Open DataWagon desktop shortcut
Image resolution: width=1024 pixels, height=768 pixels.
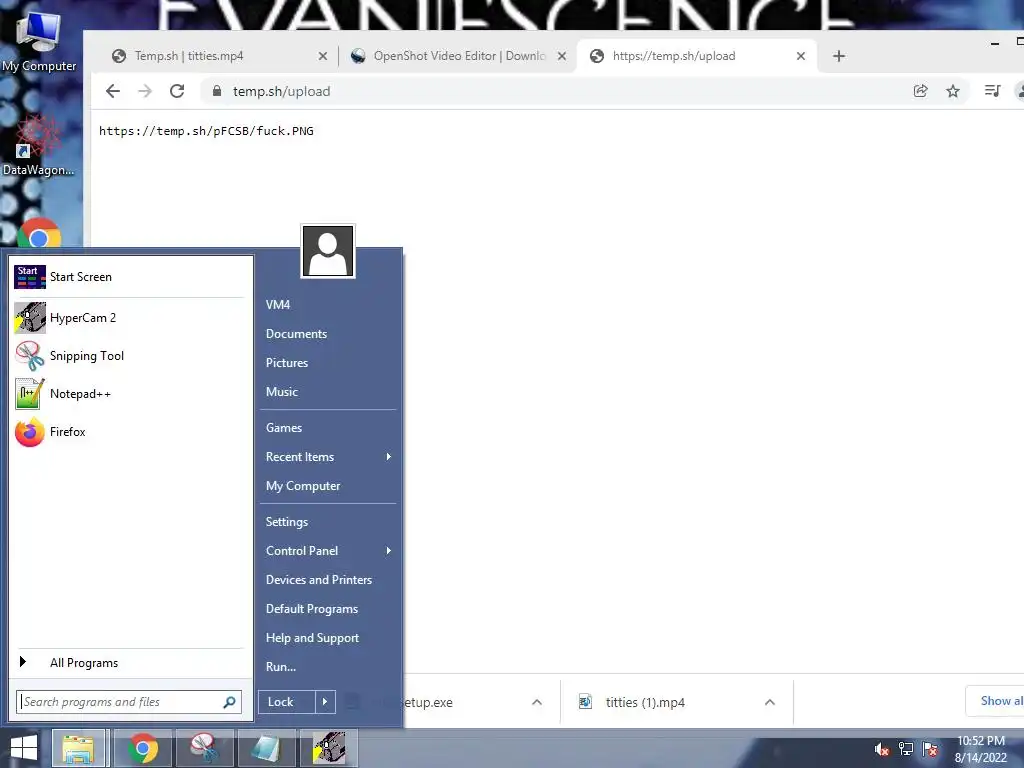(x=38, y=146)
